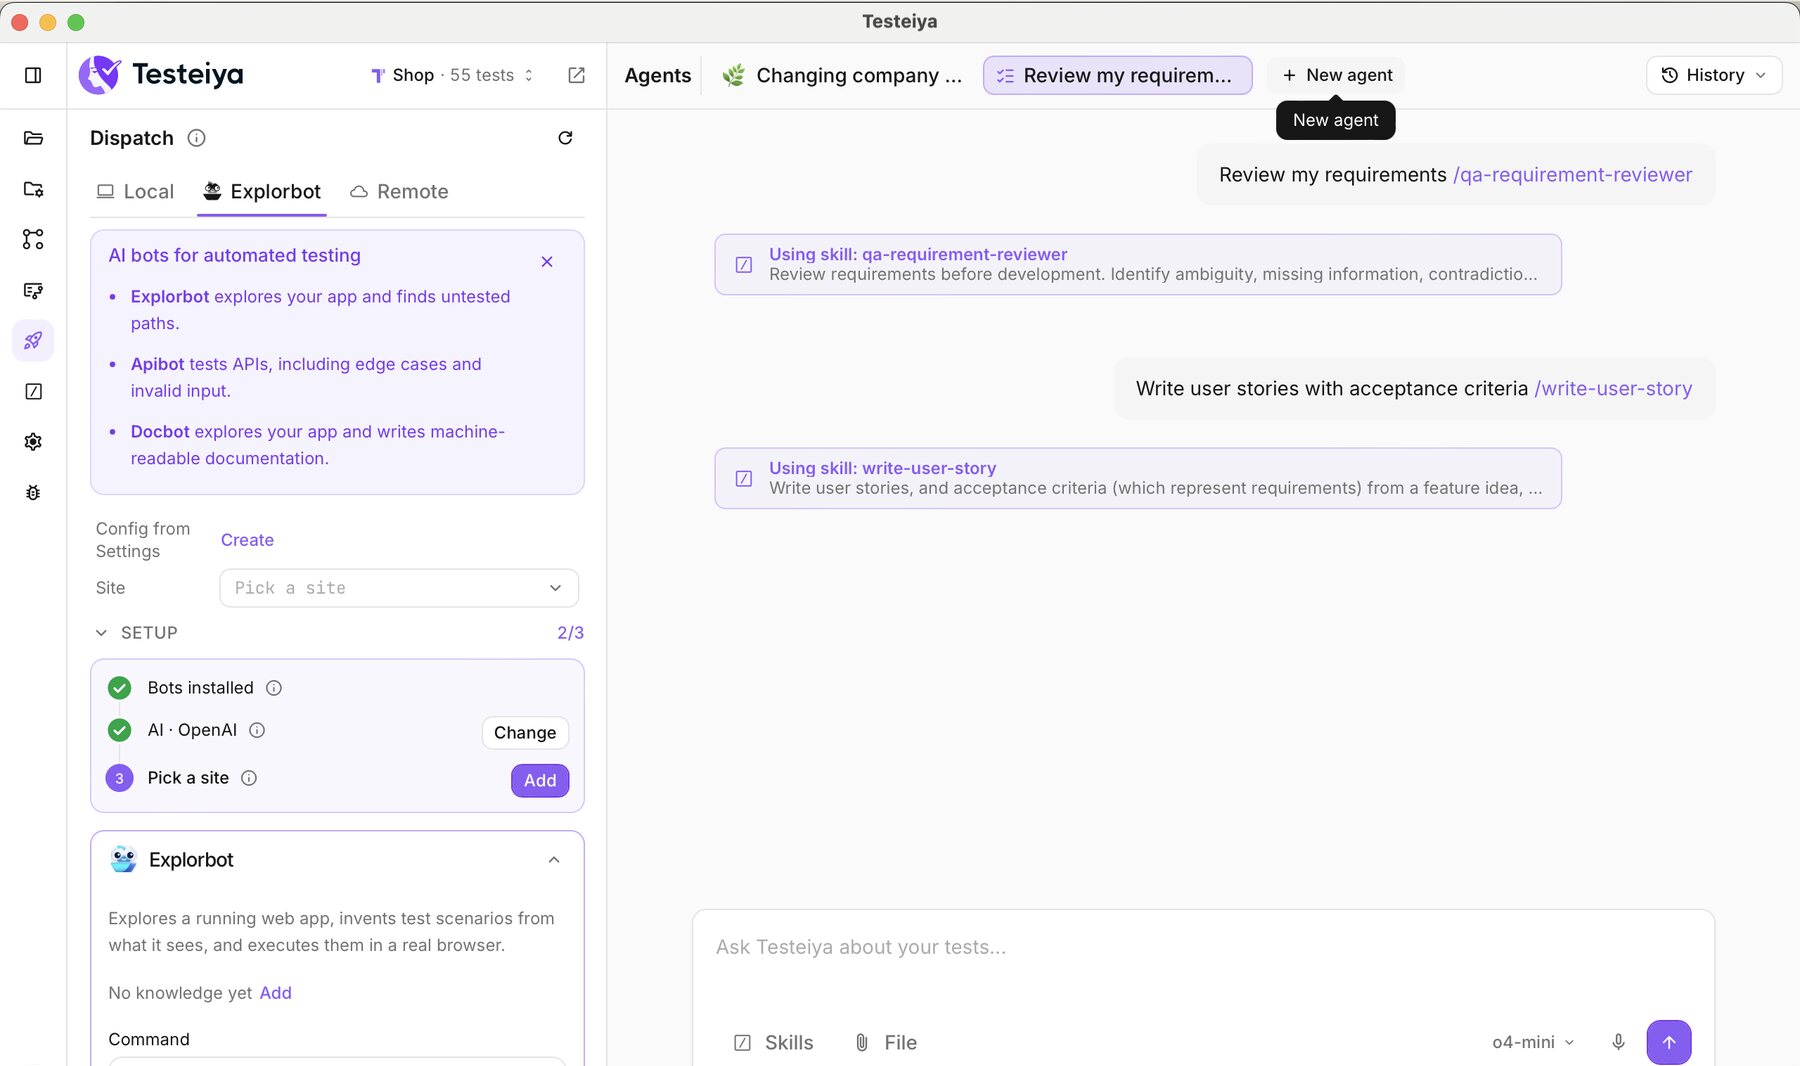Attach a File with the paperclip
Image resolution: width=1800 pixels, height=1066 pixels.
pos(885,1042)
